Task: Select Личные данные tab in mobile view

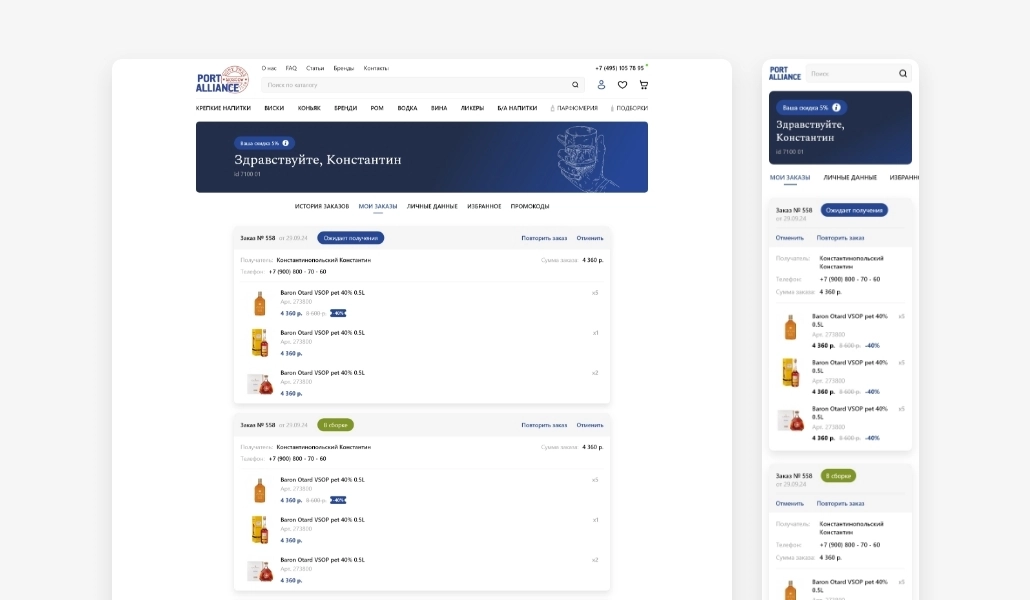Action: click(850, 177)
